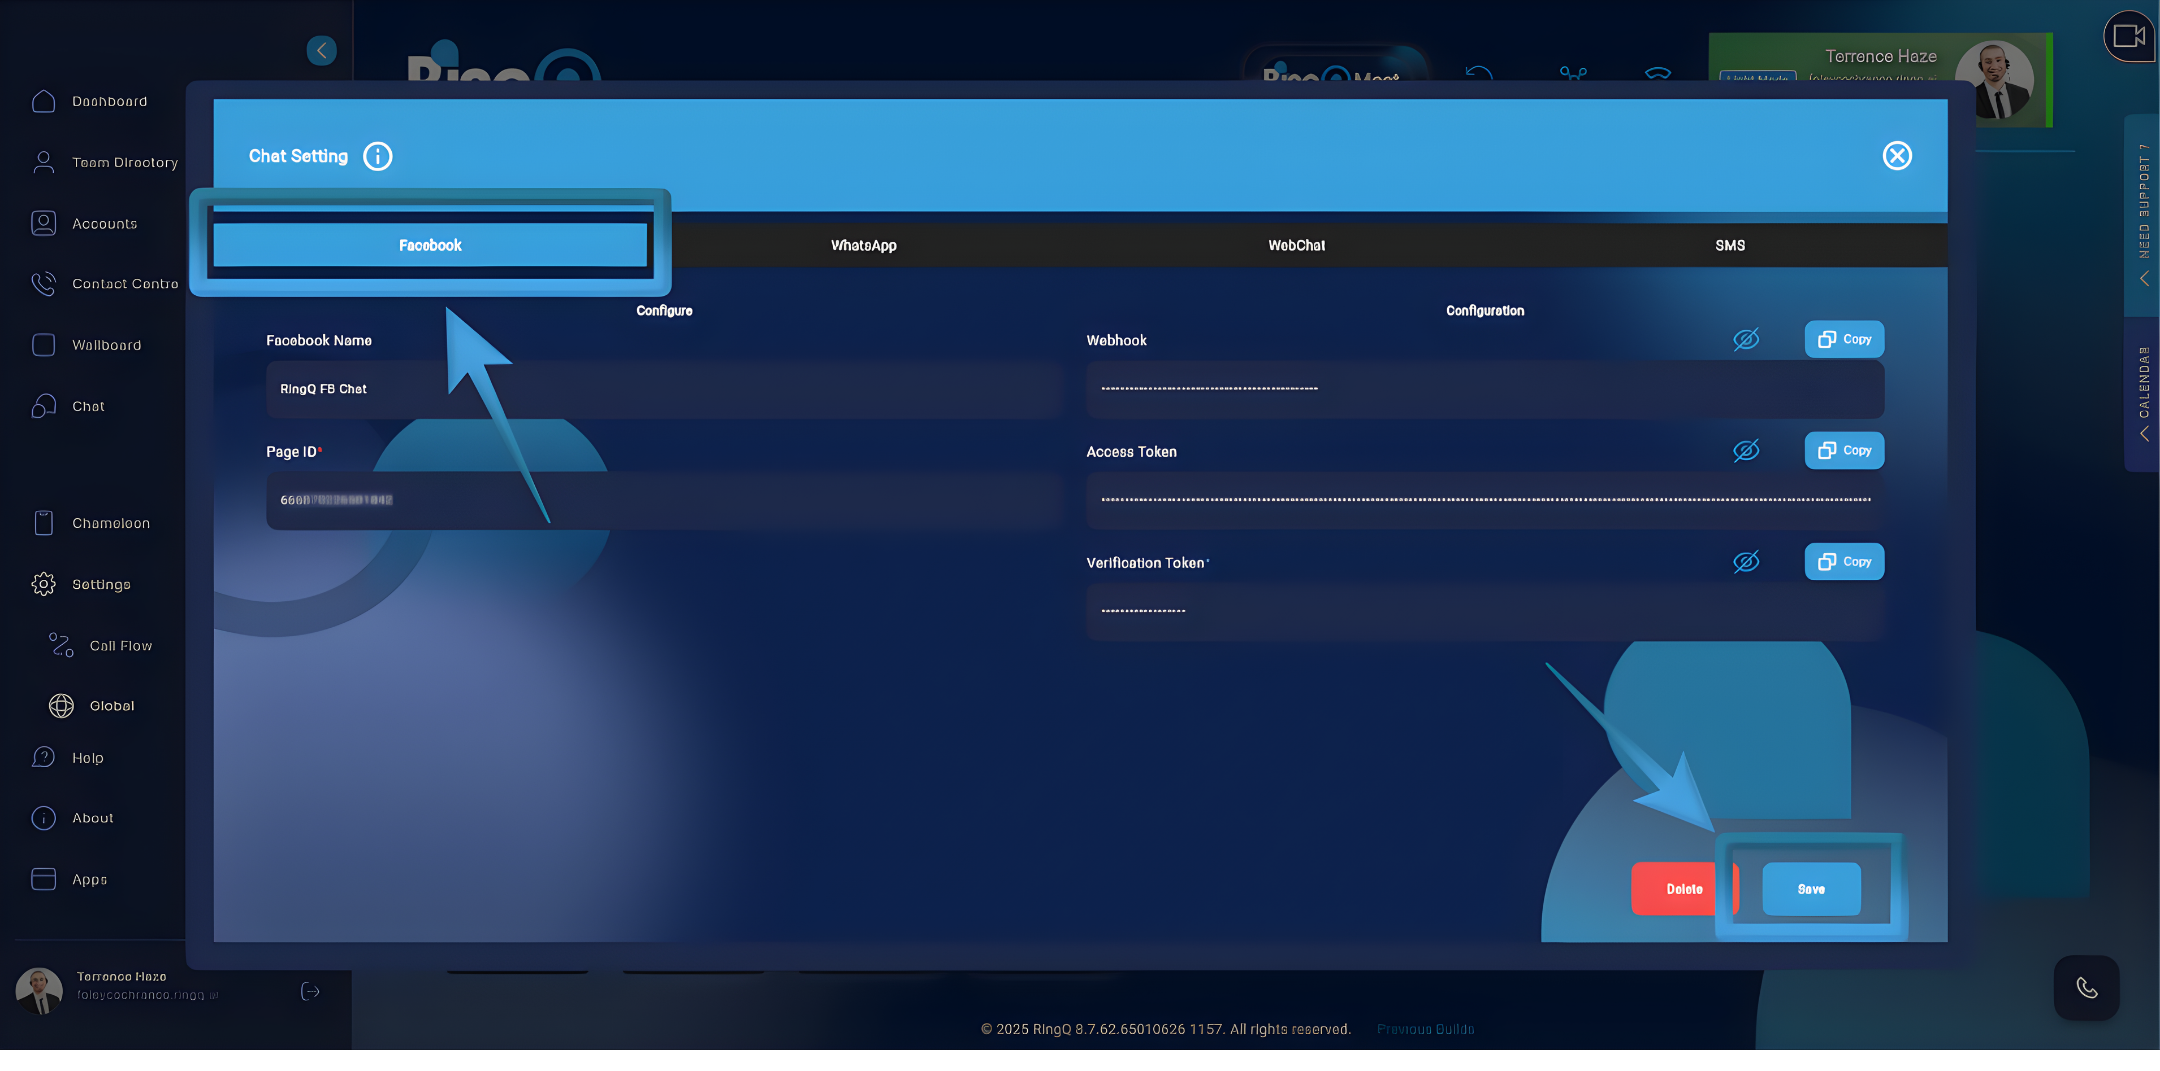
Task: Start a video call via the camera icon
Action: coord(2129,36)
